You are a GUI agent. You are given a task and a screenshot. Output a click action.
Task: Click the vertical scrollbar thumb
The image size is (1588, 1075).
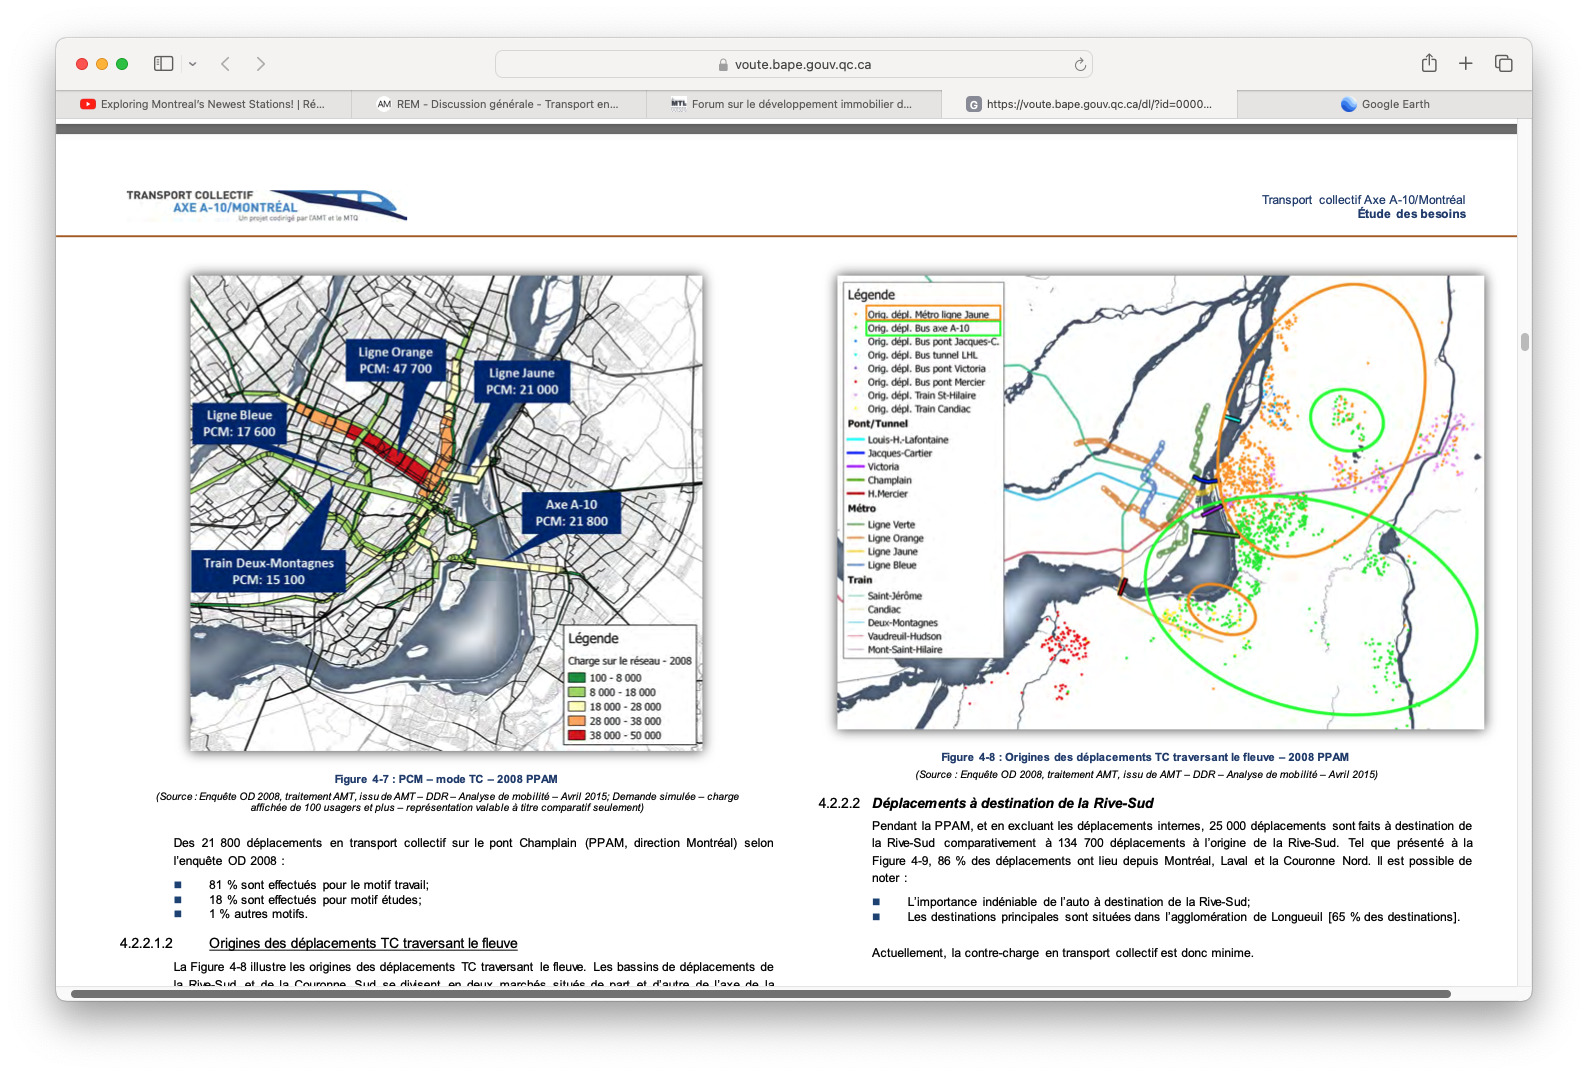click(x=1524, y=342)
